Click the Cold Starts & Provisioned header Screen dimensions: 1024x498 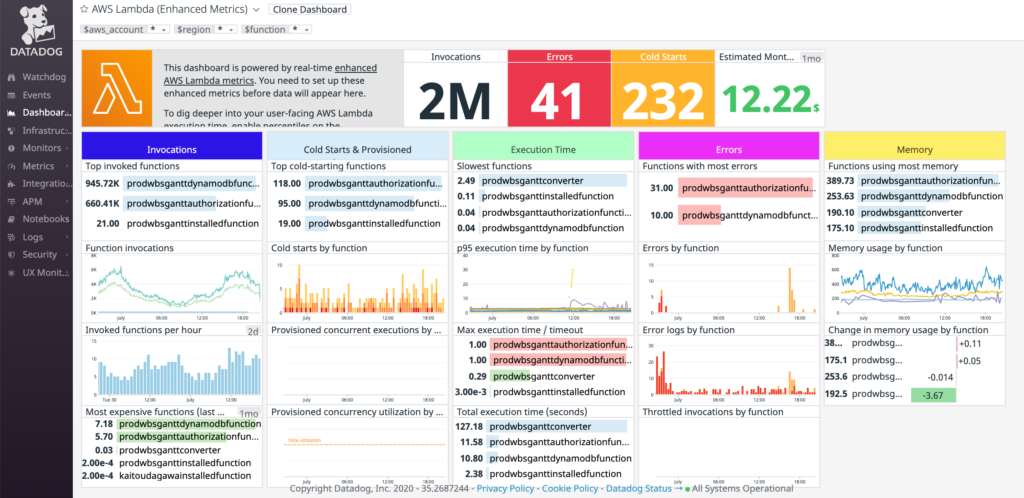(x=357, y=146)
